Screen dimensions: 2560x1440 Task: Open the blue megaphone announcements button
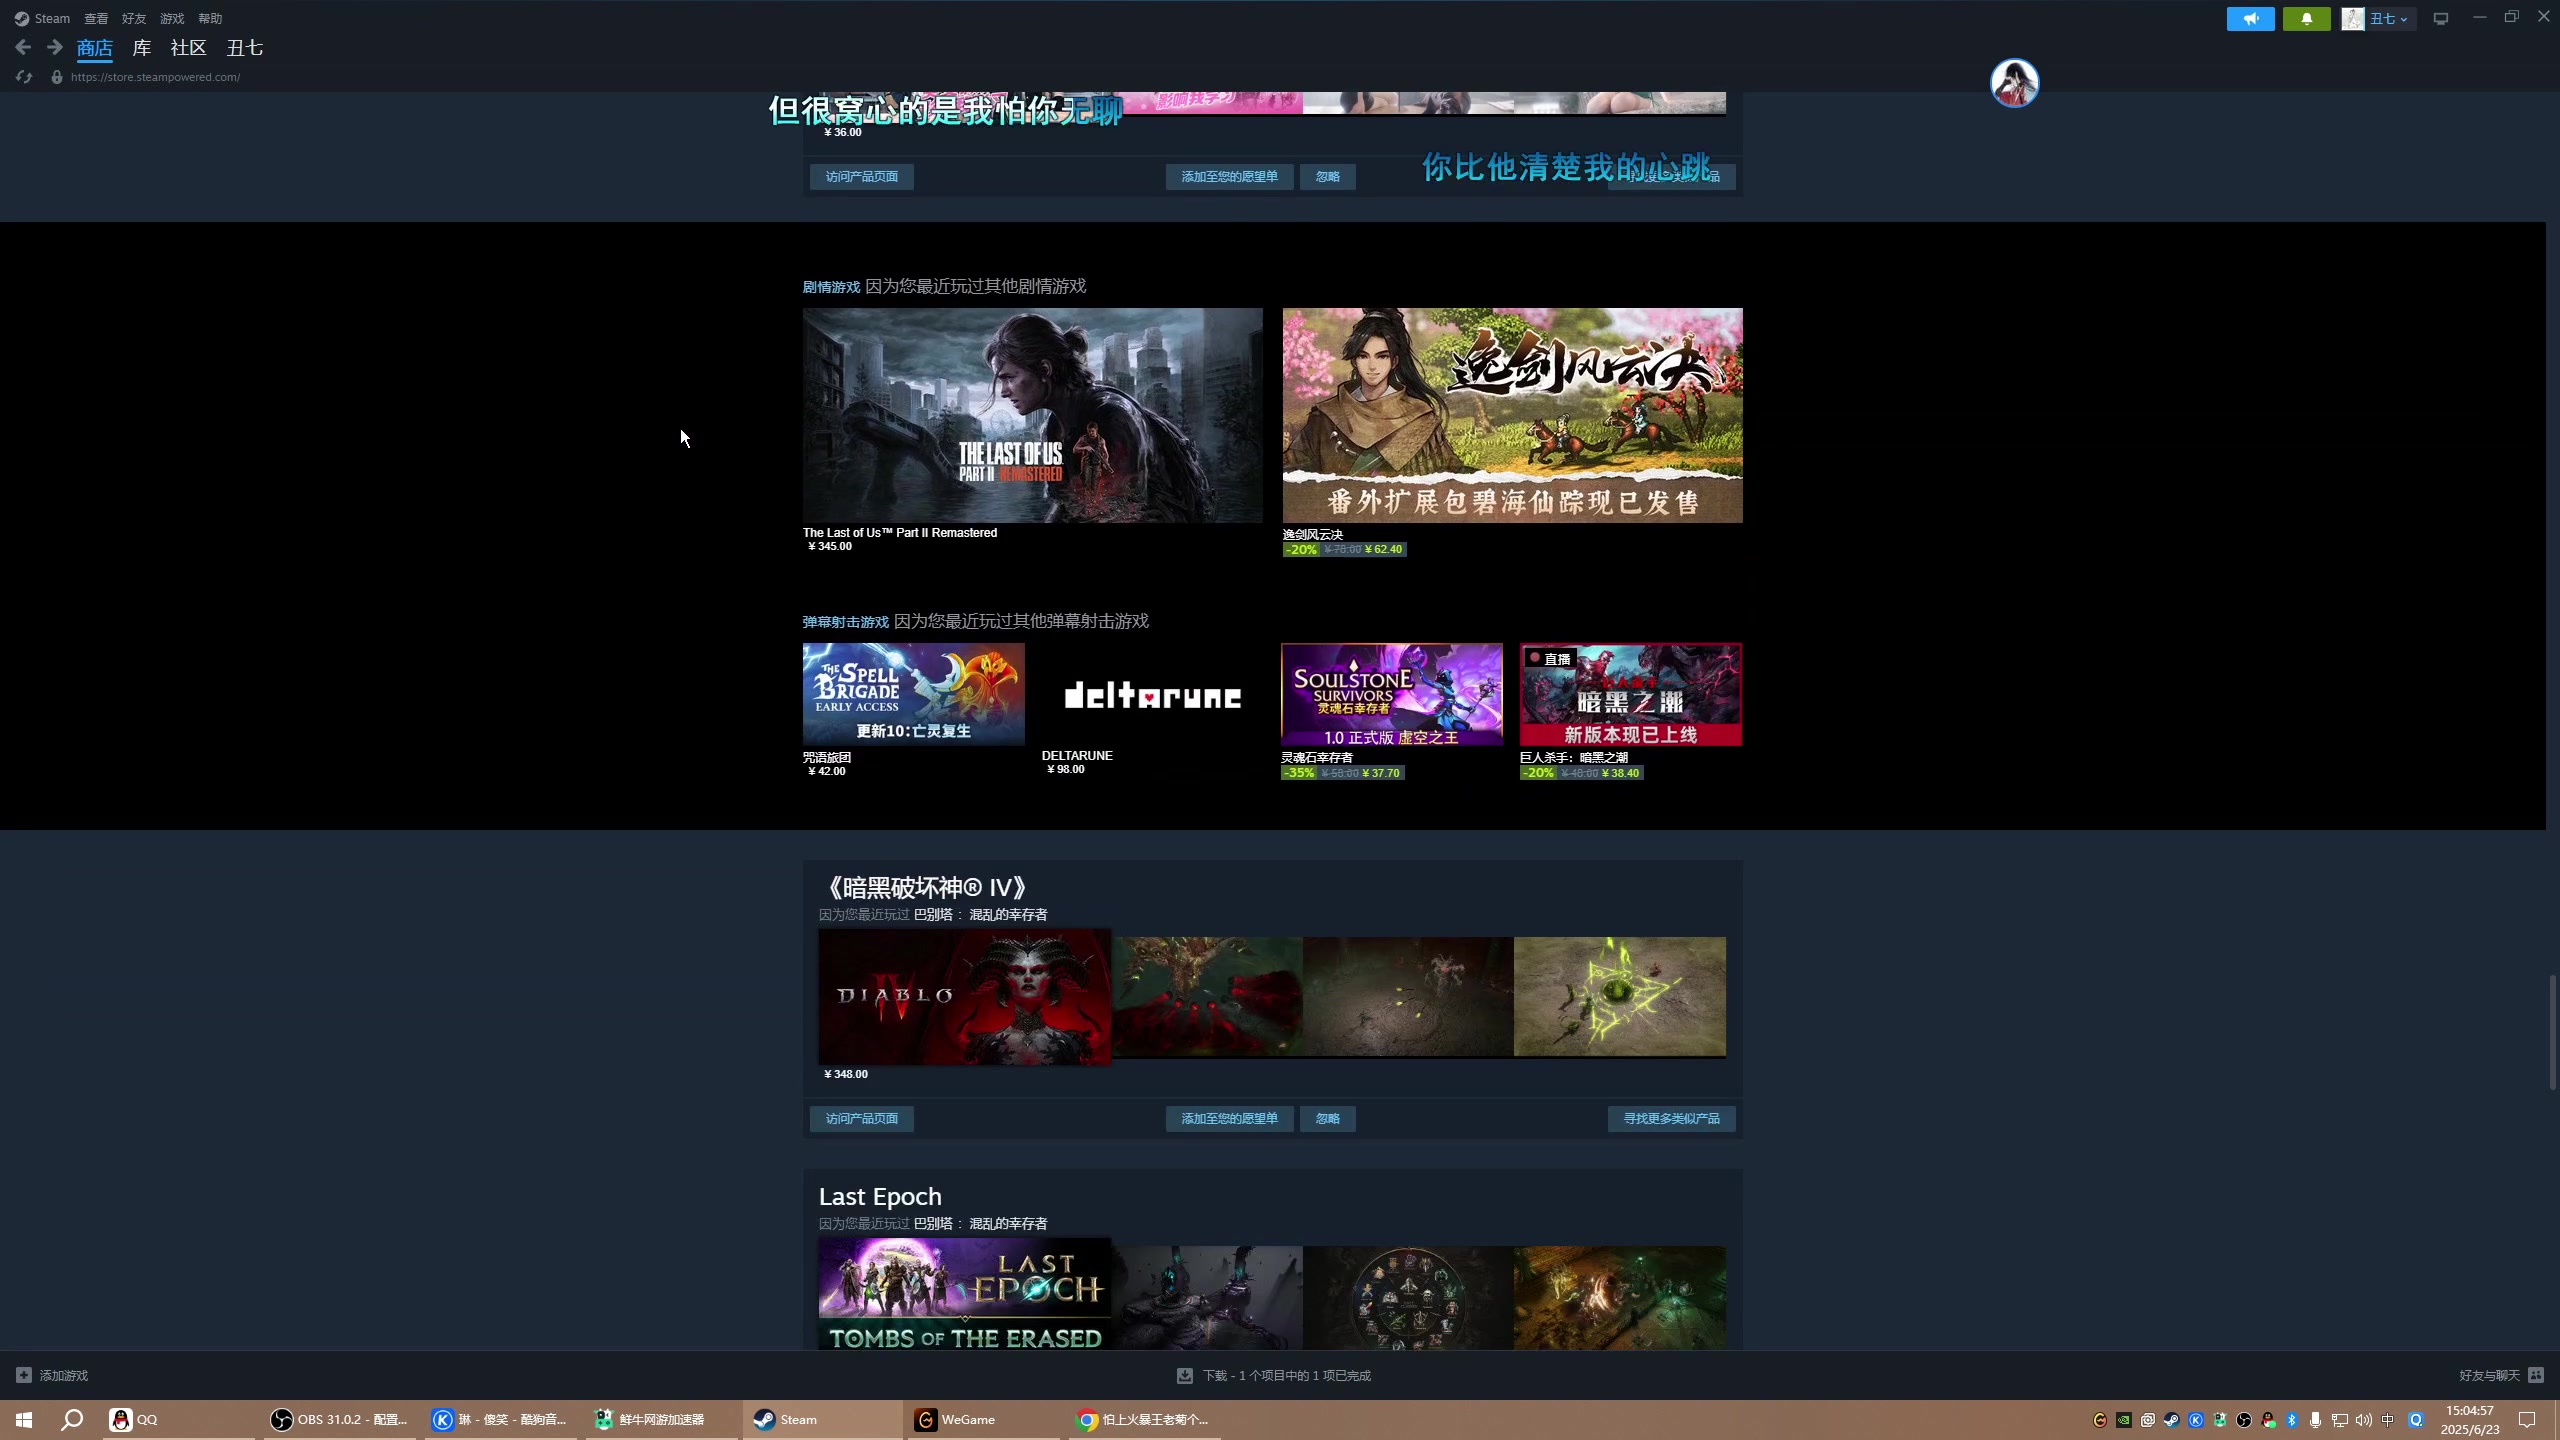(x=2250, y=19)
